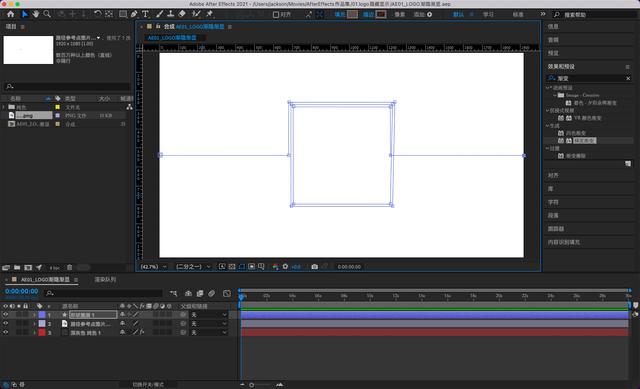Clear the effects search with X button
Image resolution: width=640 pixels, height=389 pixels.
click(x=628, y=78)
